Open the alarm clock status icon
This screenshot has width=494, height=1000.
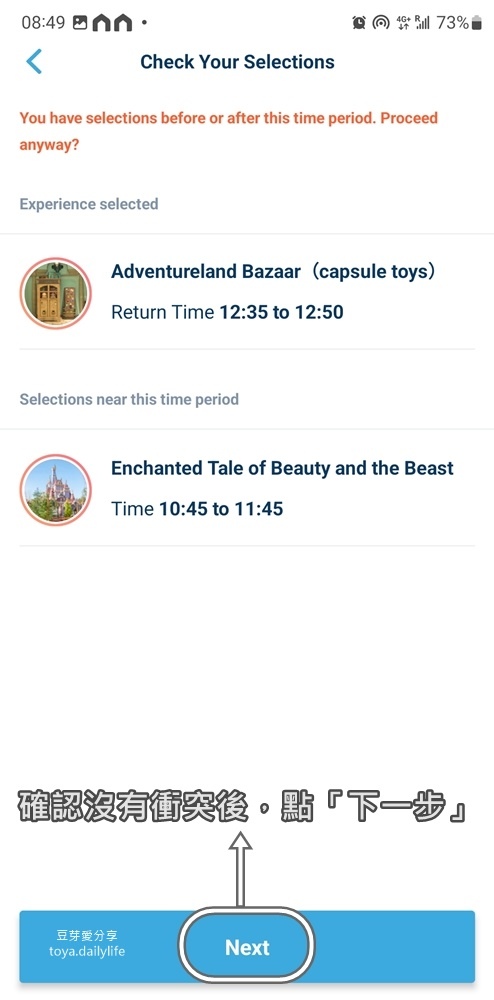(x=359, y=23)
